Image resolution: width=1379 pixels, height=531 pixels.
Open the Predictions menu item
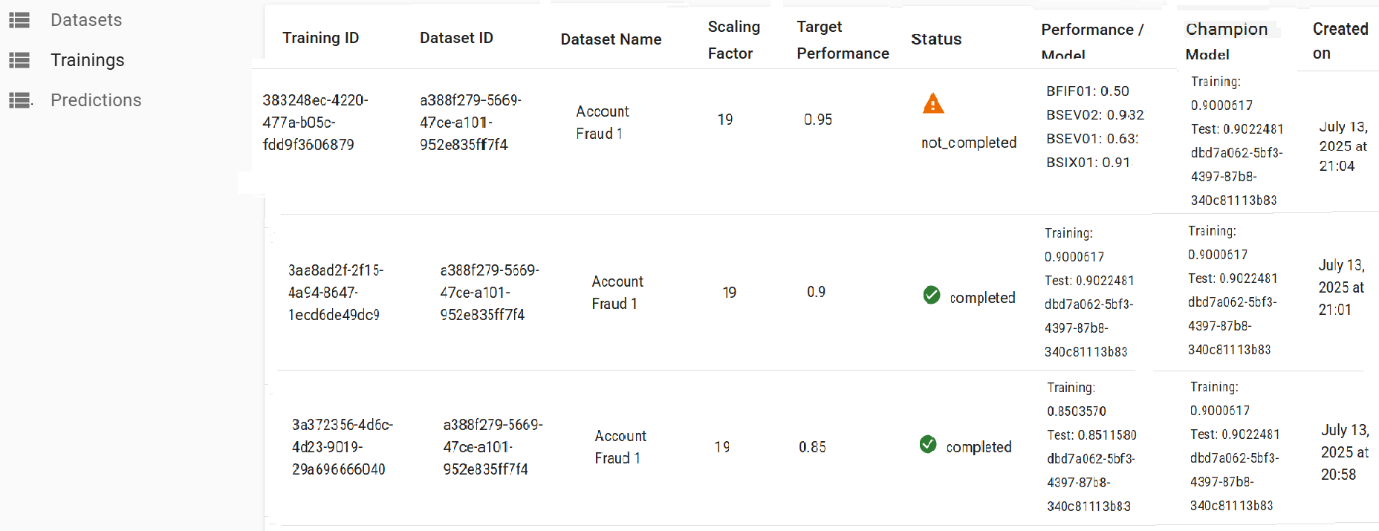coord(96,100)
